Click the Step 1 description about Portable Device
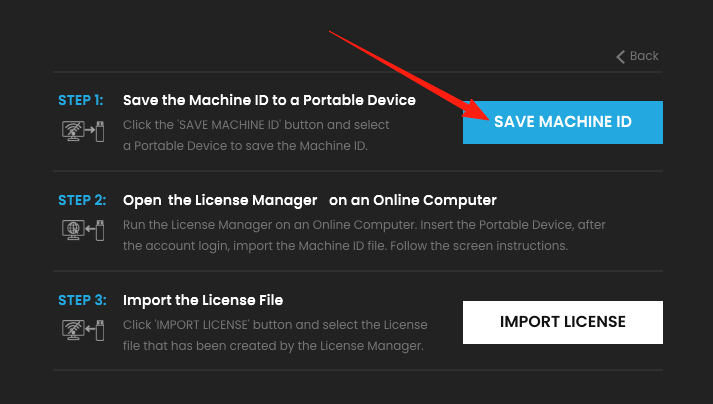 point(256,135)
